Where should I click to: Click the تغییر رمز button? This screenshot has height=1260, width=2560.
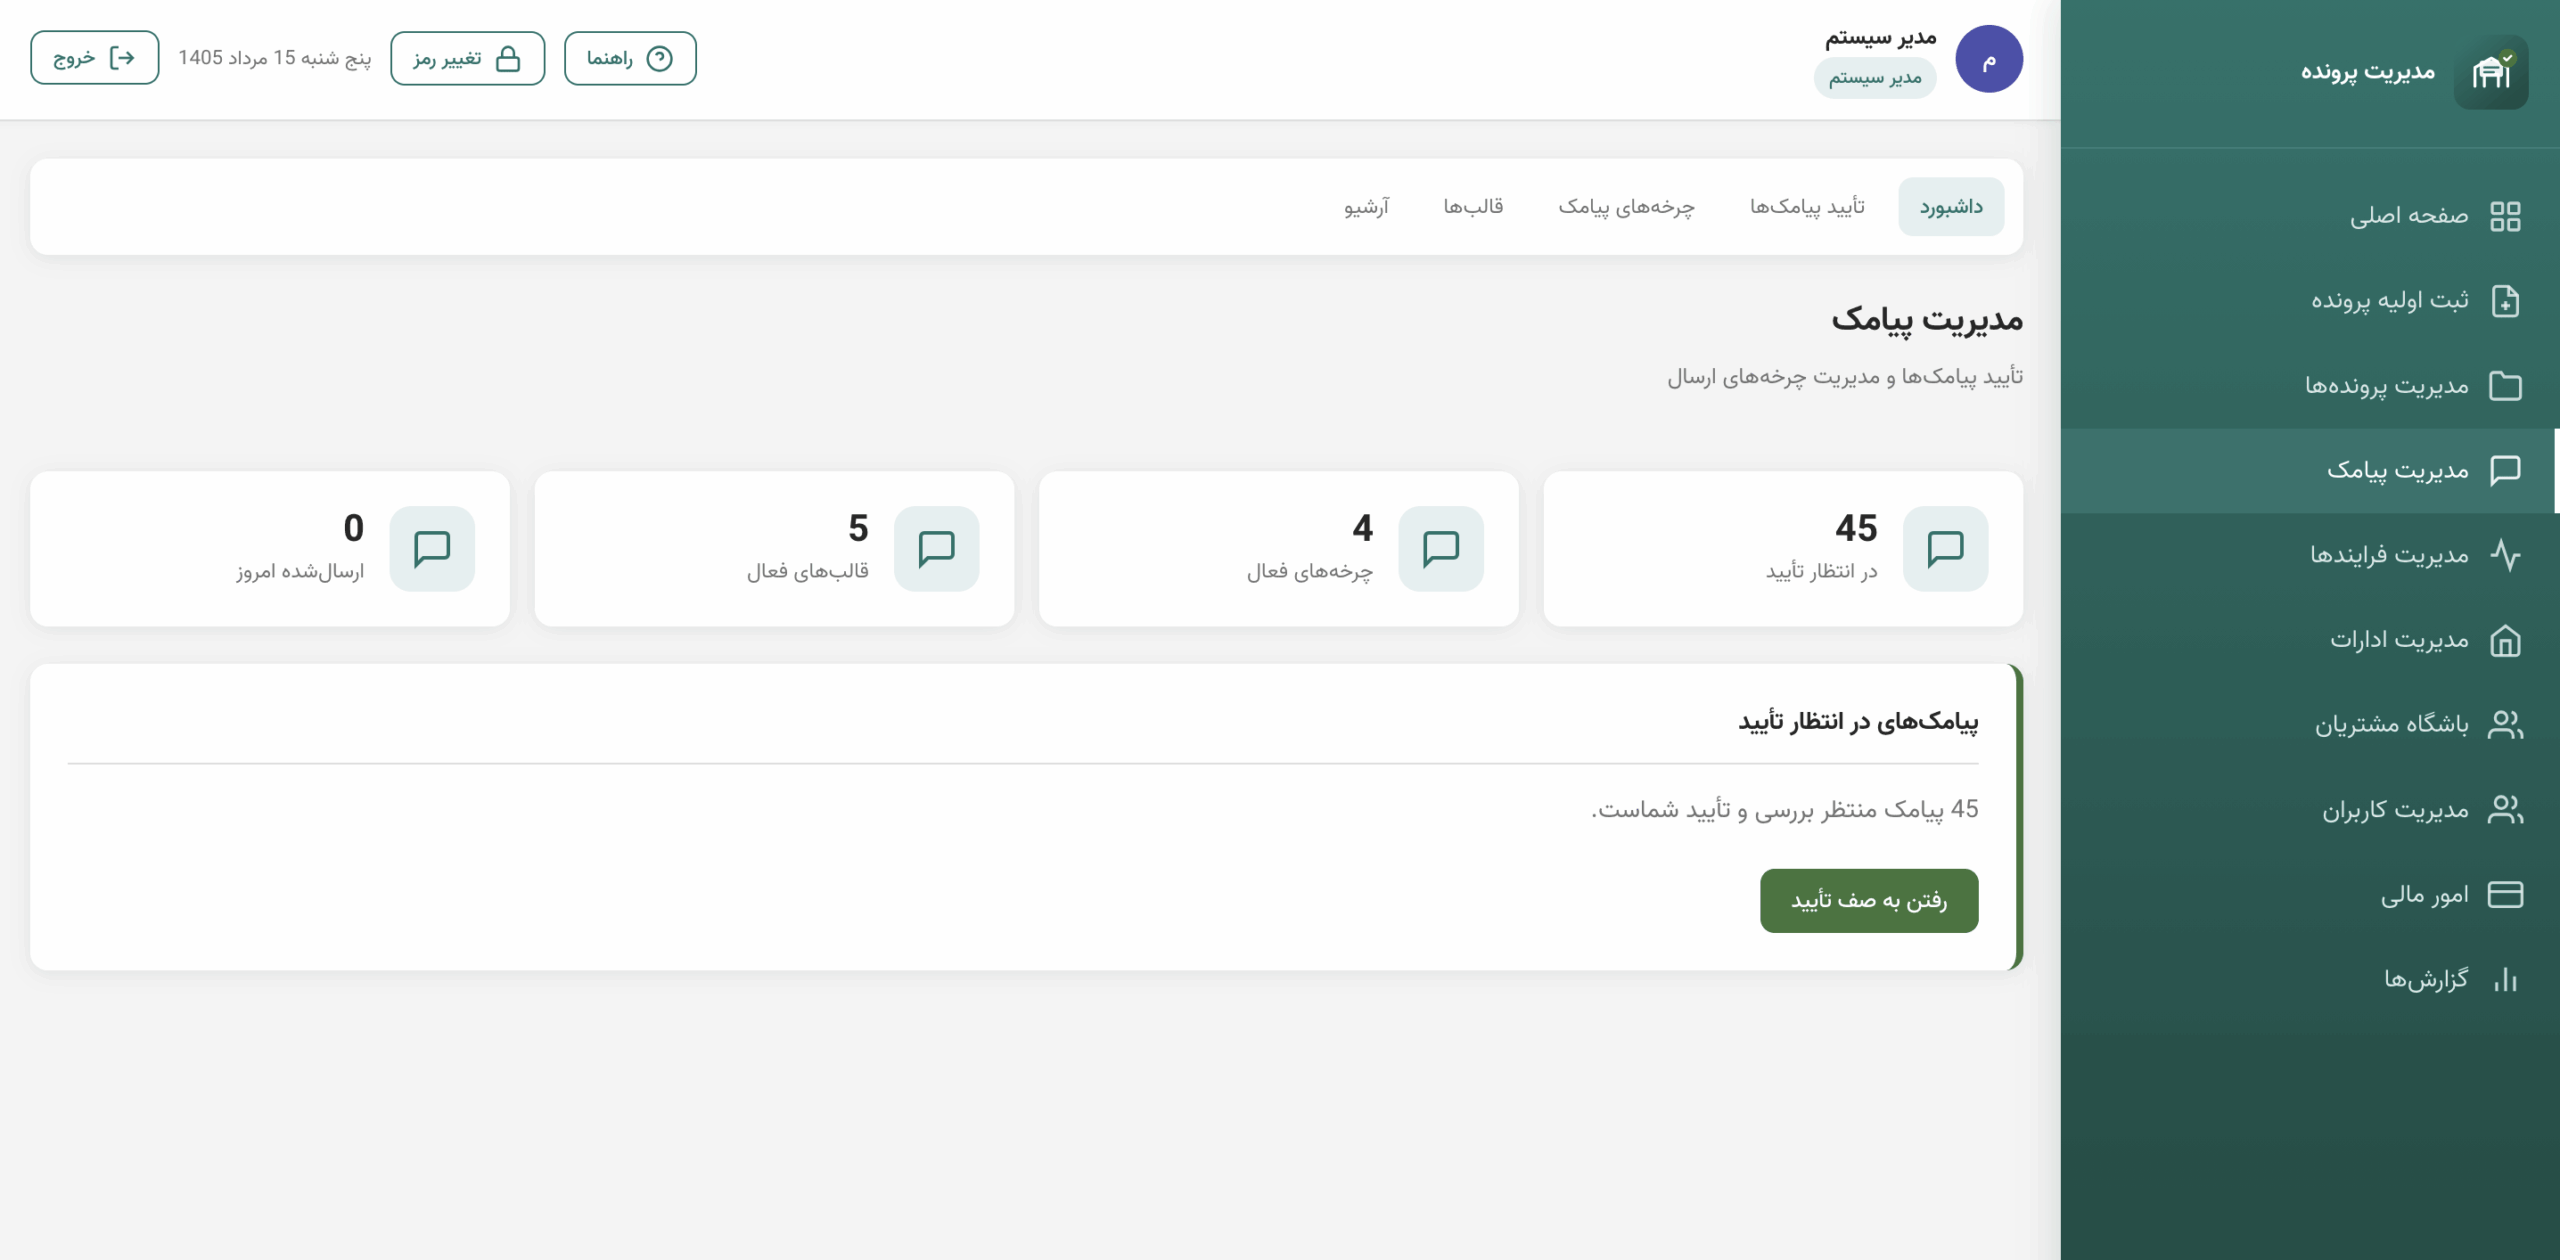pos(468,58)
